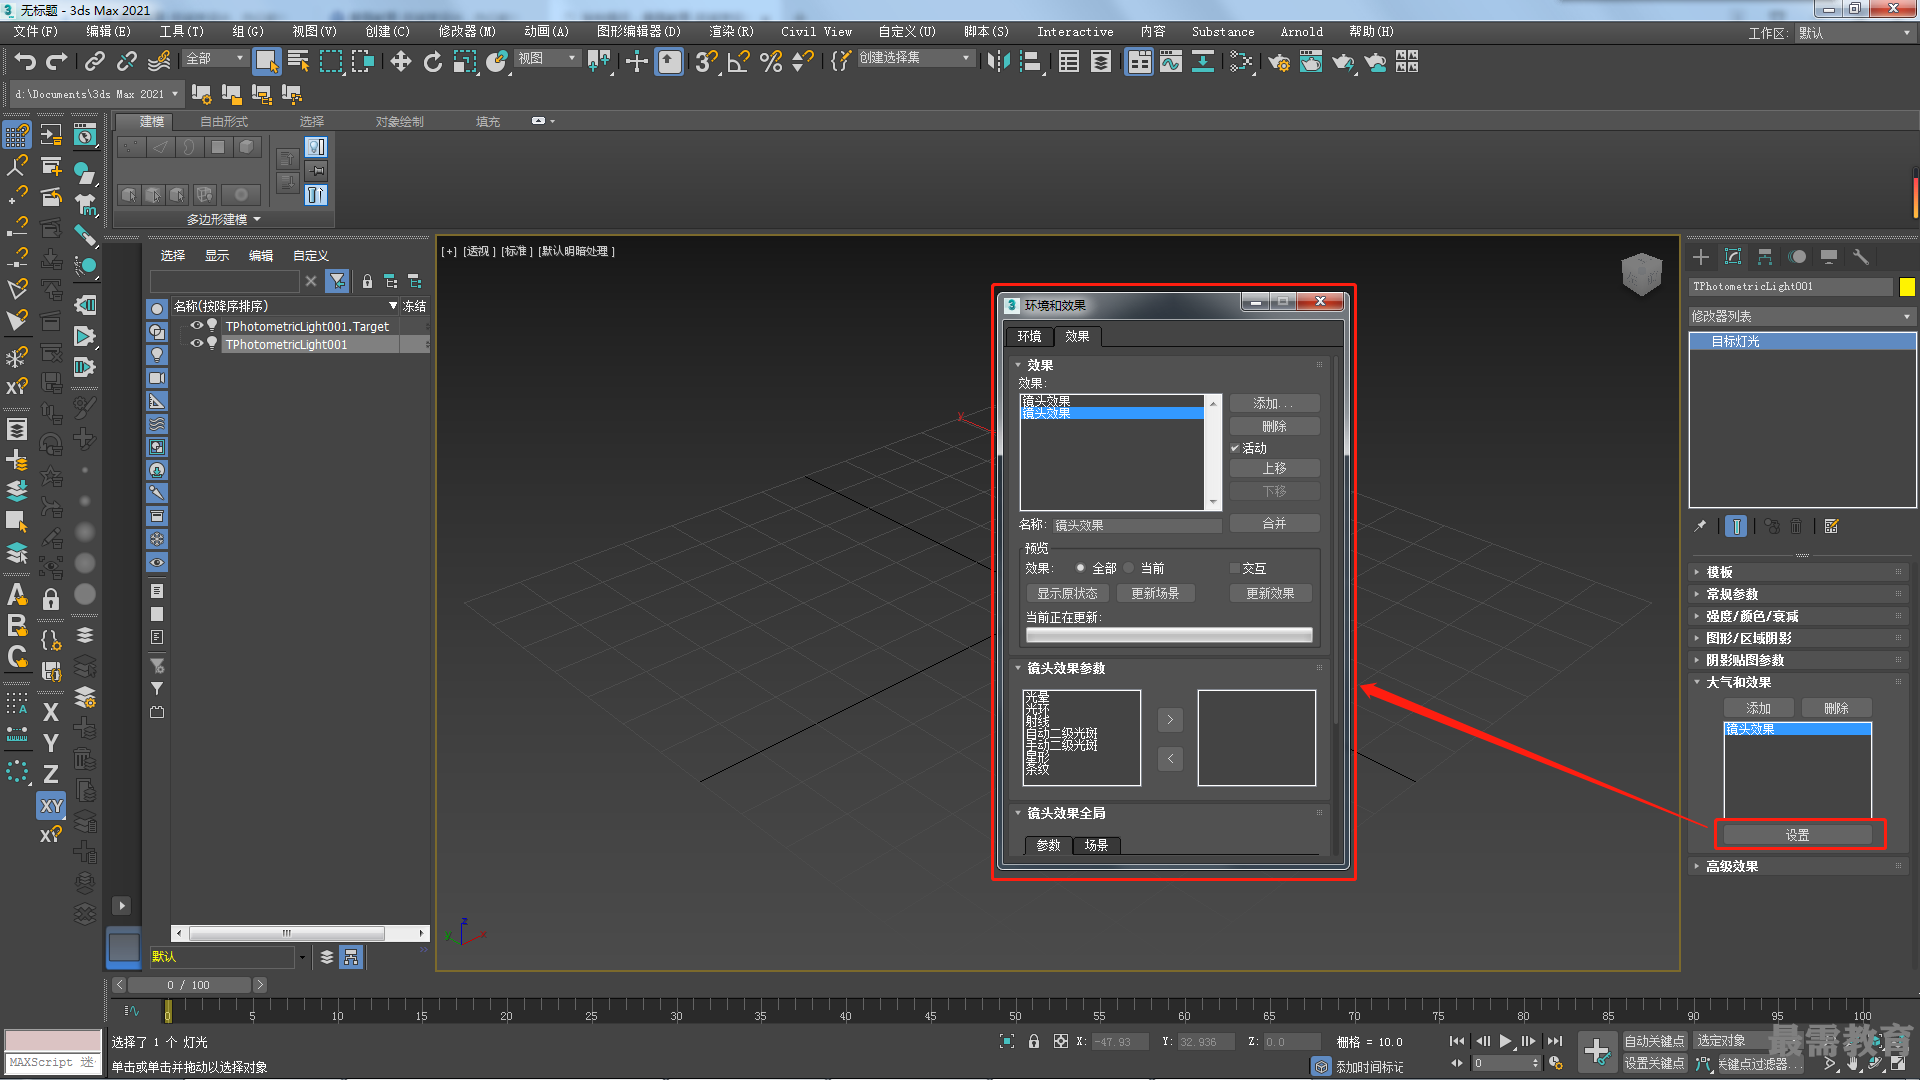Toggle Angle Snap icon
Screen dimensions: 1920x1080
coord(738,62)
